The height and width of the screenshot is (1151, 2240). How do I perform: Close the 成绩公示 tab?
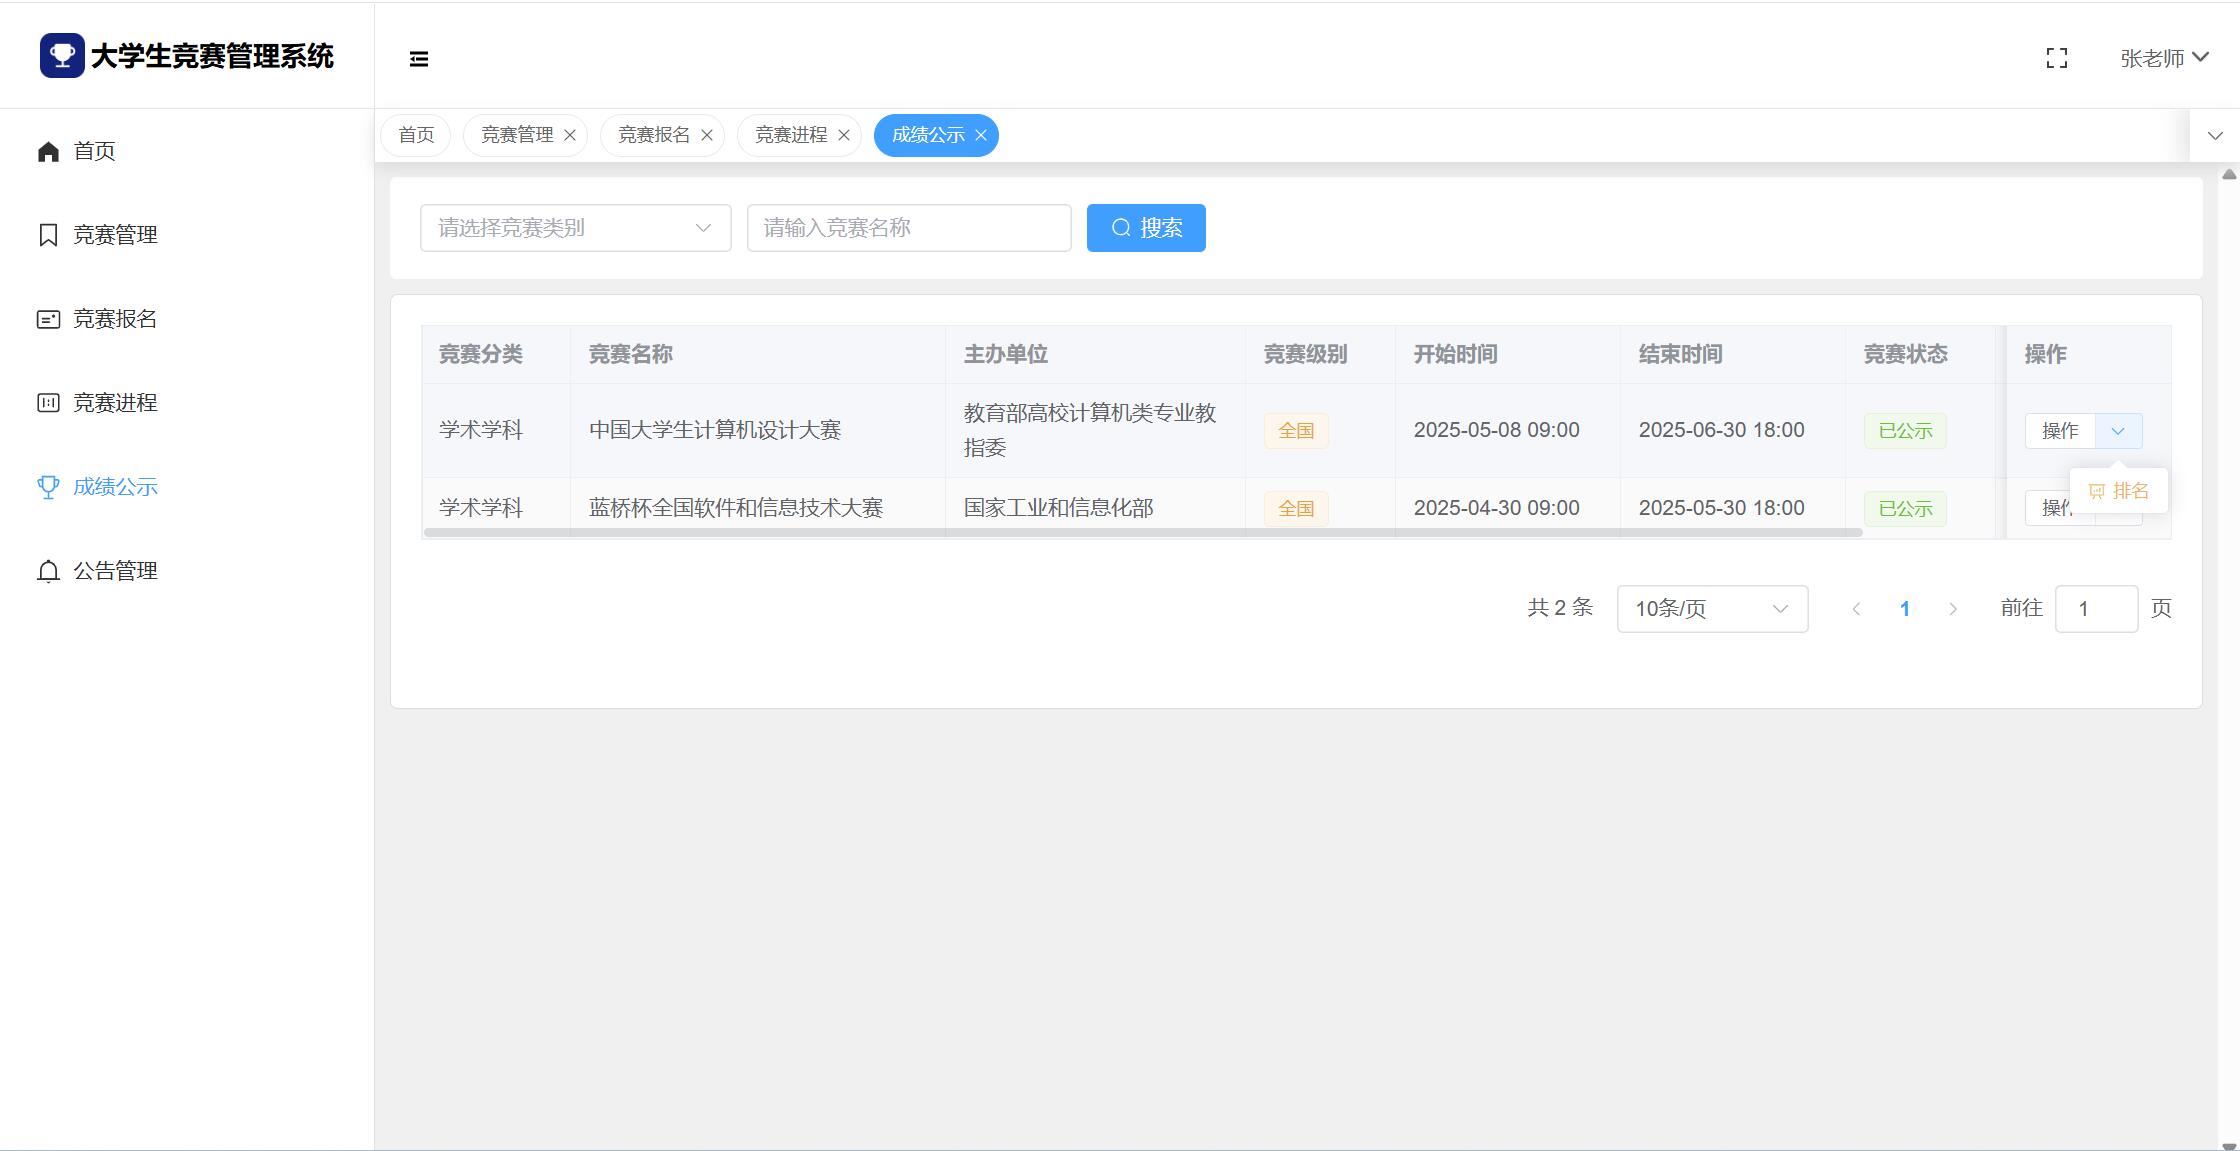981,135
